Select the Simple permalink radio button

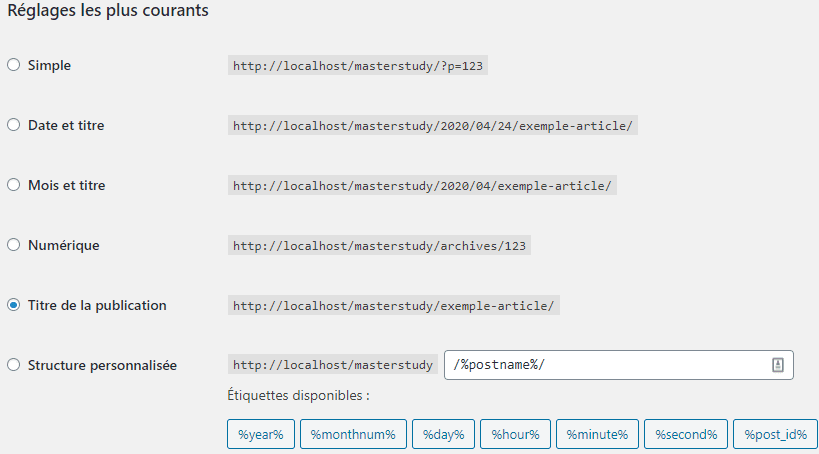[14, 65]
